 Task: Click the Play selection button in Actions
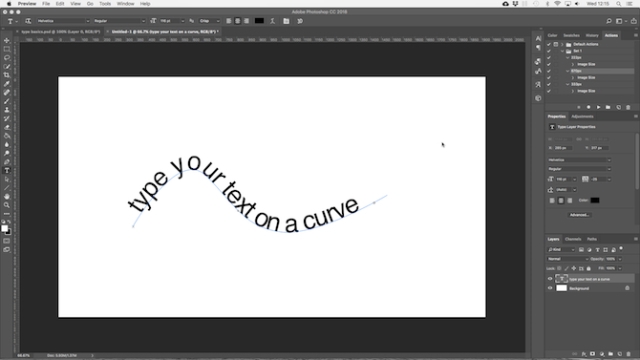(x=598, y=107)
